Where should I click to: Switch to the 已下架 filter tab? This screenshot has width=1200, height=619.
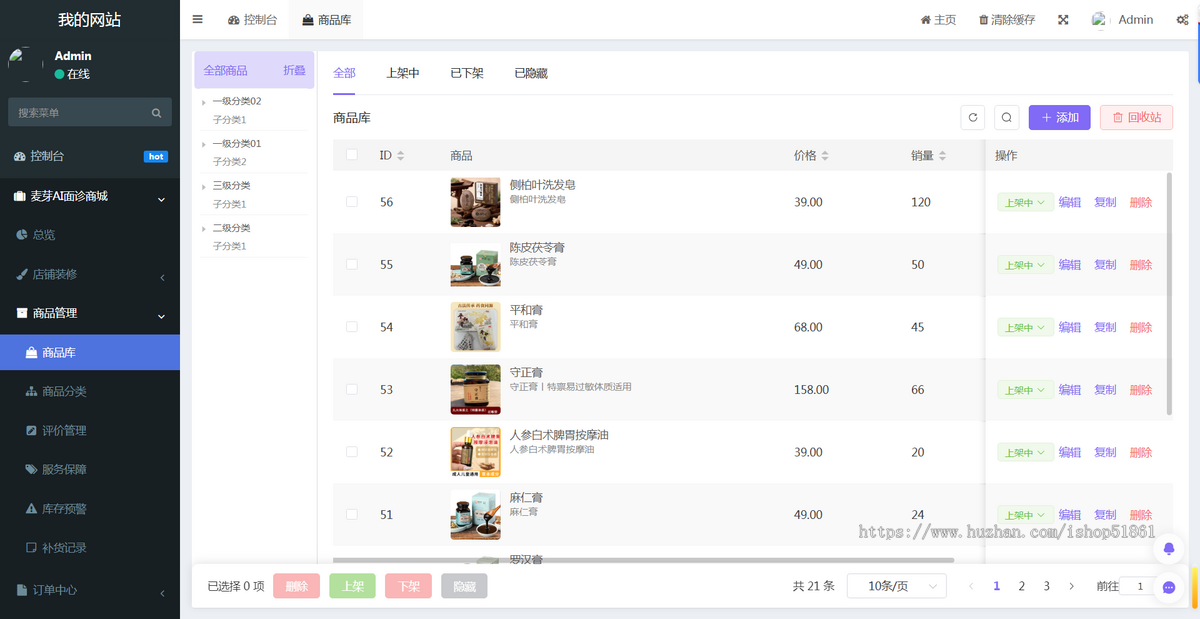click(467, 73)
